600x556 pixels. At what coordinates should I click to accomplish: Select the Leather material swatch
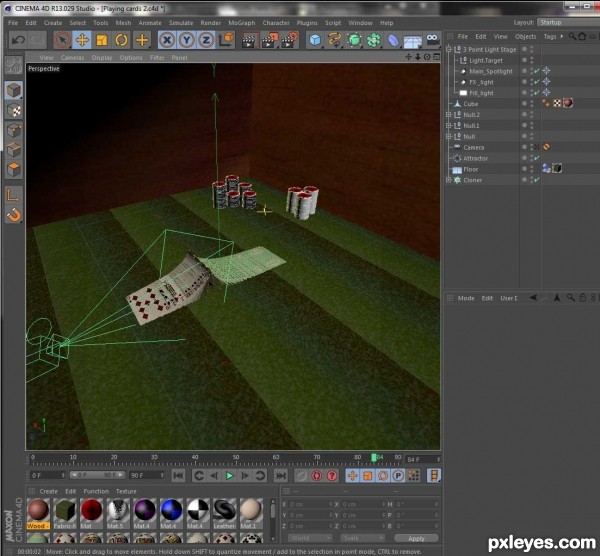tap(225, 514)
